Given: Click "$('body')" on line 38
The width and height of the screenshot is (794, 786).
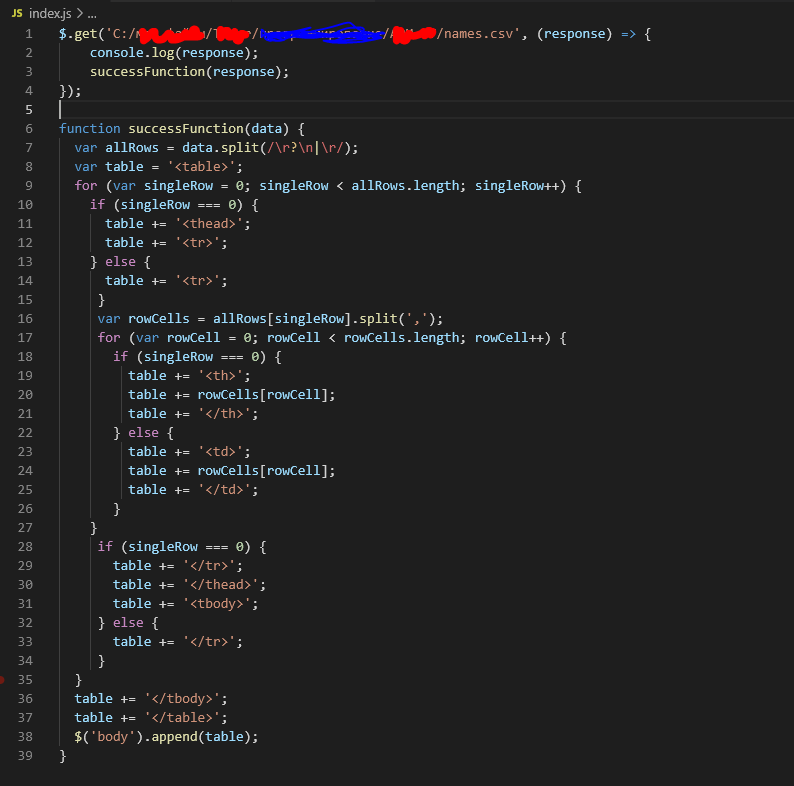Looking at the screenshot, I should 109,736.
